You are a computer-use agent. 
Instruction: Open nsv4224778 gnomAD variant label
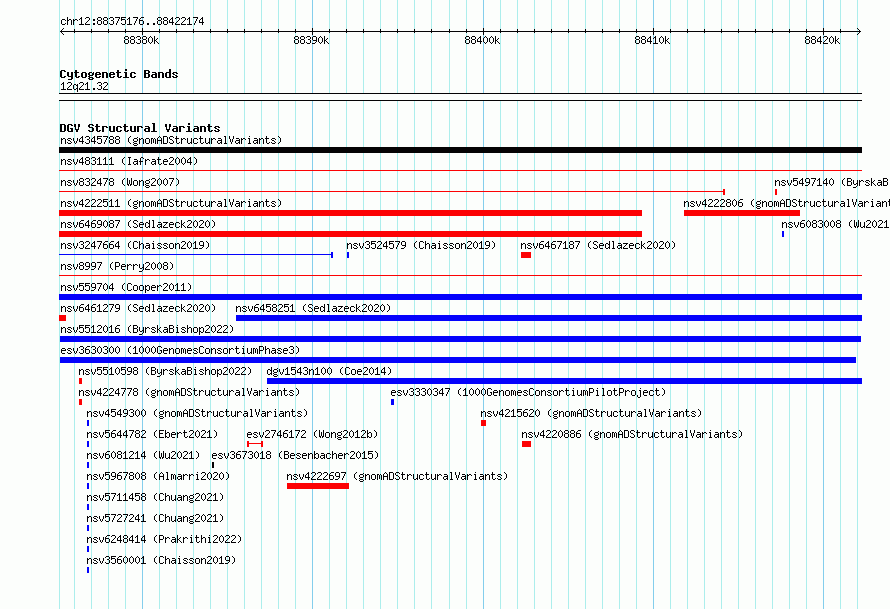(189, 392)
